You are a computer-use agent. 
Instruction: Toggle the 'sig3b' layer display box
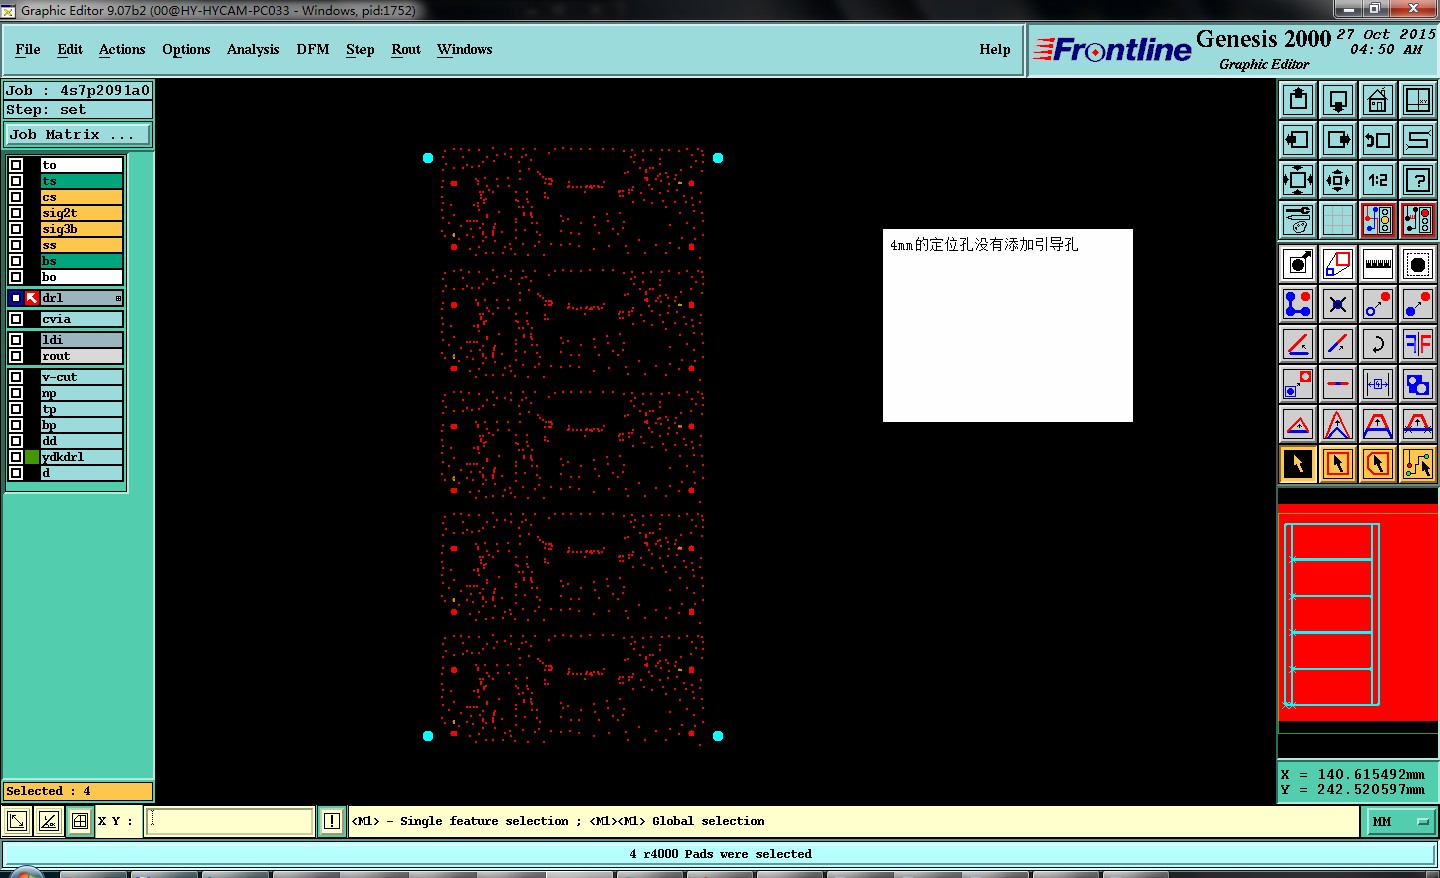pyautogui.click(x=16, y=229)
